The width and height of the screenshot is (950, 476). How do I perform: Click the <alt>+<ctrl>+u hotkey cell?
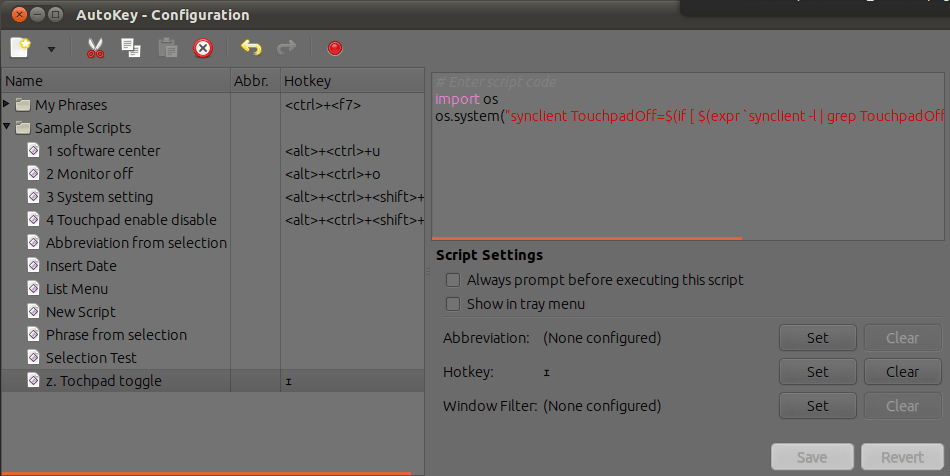[x=333, y=151]
